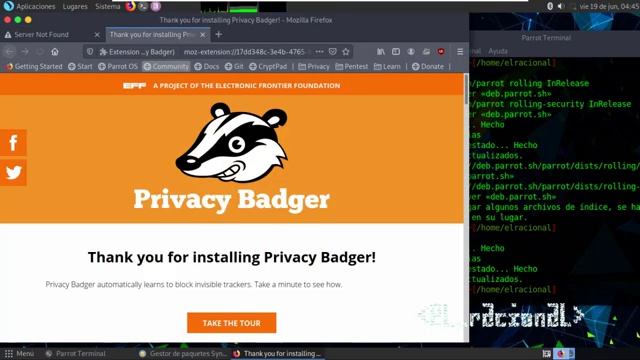
Task: Click the Privacy Badger red toolbar icon
Action: tap(441, 52)
